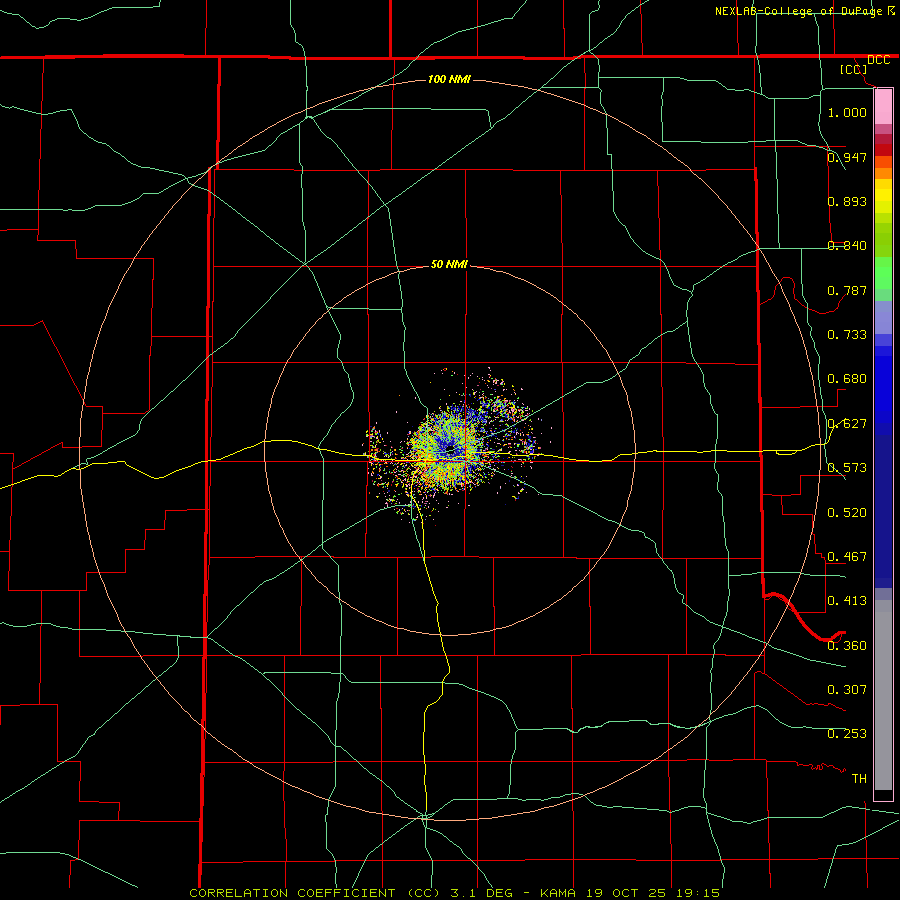The image size is (900, 900).
Task: Click the 0.840 legend value
Action: pyautogui.click(x=847, y=246)
